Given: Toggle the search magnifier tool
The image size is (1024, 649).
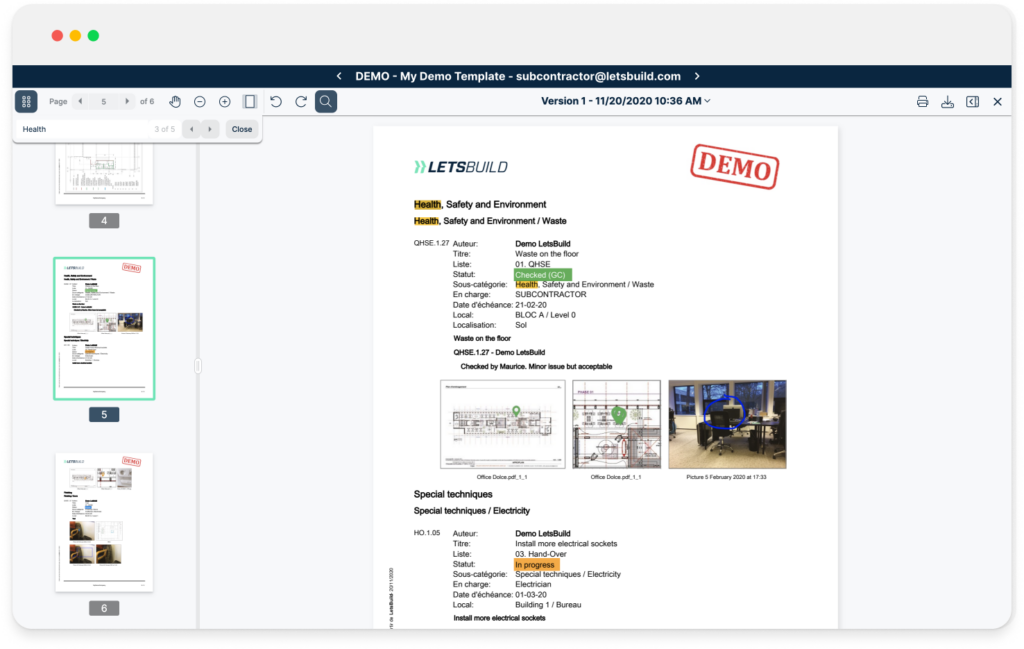Looking at the screenshot, I should coord(326,101).
